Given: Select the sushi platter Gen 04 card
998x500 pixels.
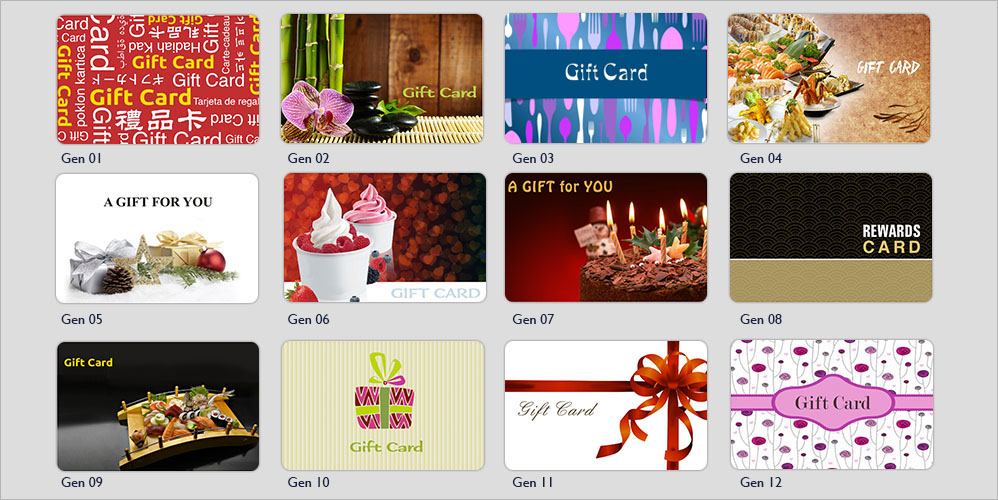Looking at the screenshot, I should [x=829, y=78].
